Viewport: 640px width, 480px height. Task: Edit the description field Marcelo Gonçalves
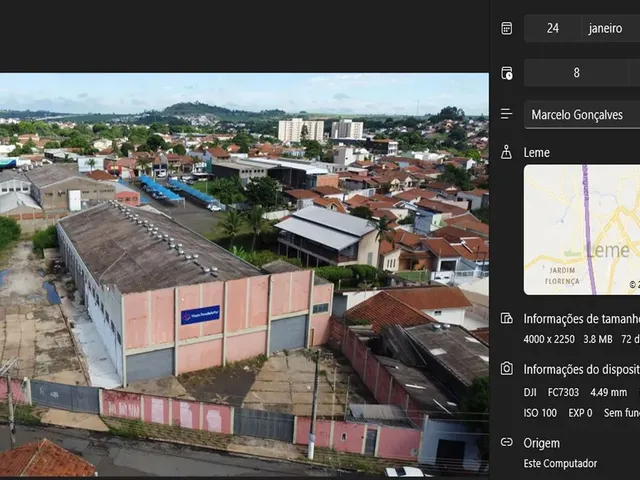(x=582, y=115)
